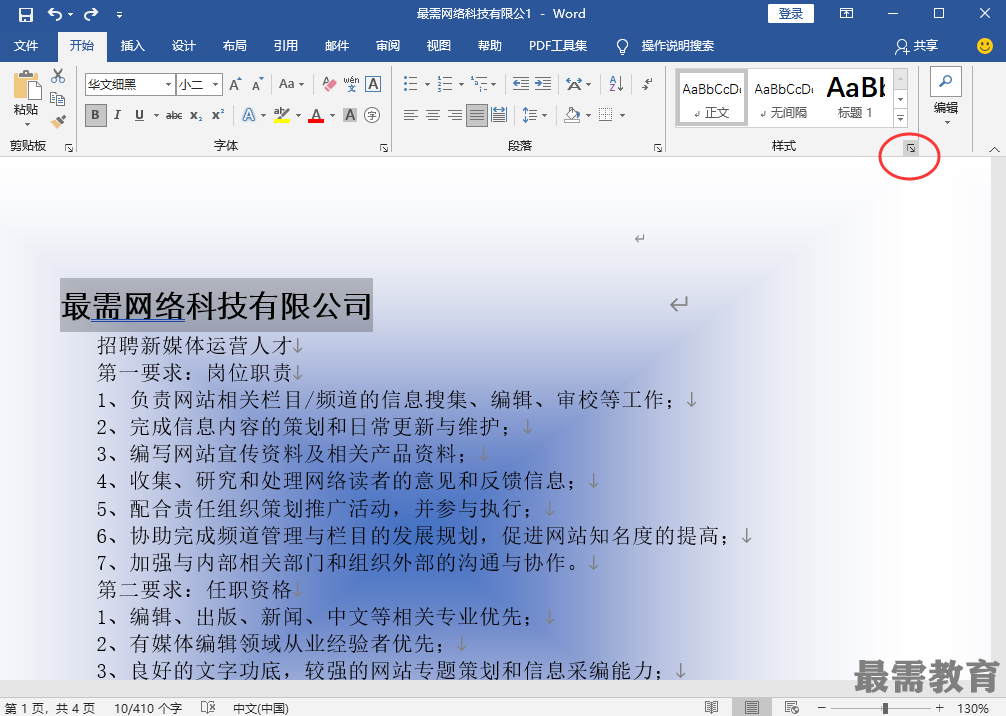Switch to the 审阅 tab
Viewport: 1006px width, 716px height.
(x=388, y=46)
